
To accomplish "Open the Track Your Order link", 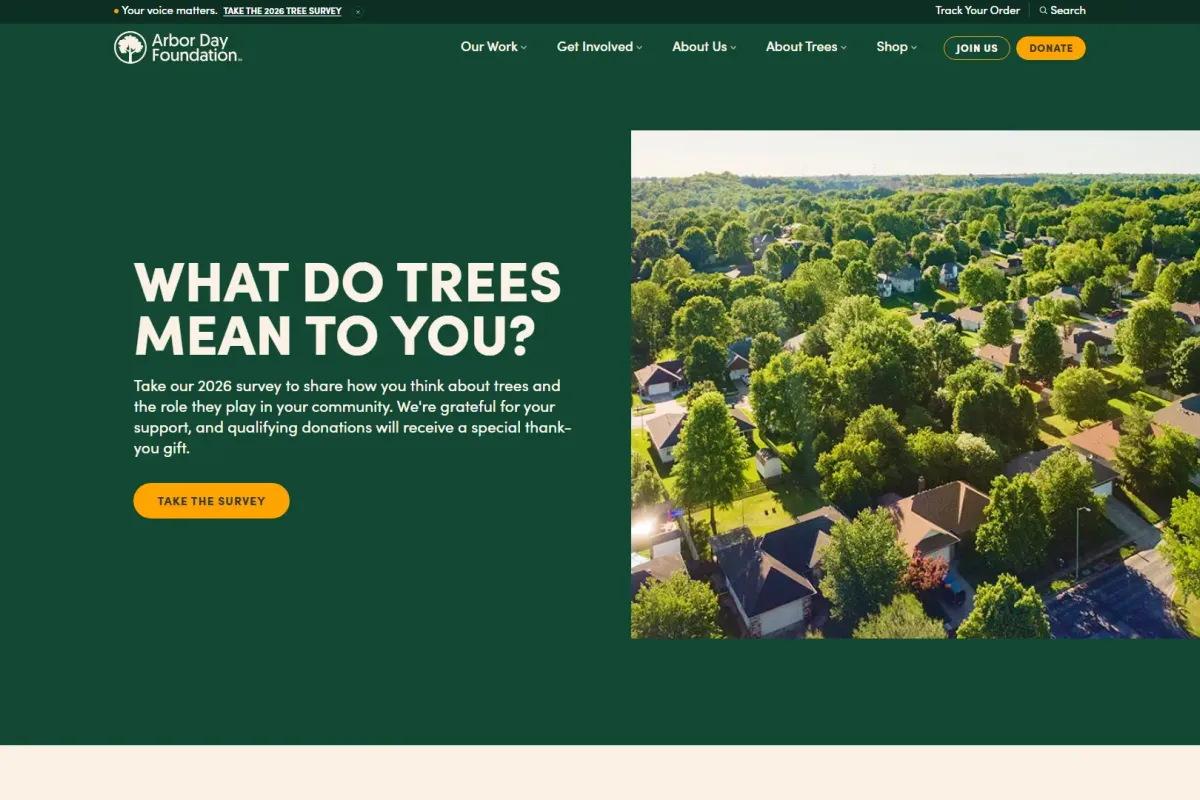I will click(x=977, y=10).
